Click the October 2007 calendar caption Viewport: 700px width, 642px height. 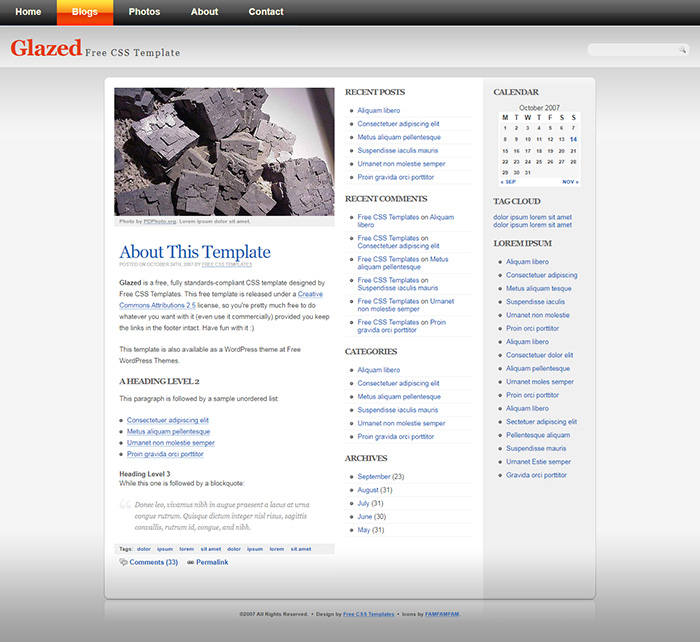(x=539, y=108)
